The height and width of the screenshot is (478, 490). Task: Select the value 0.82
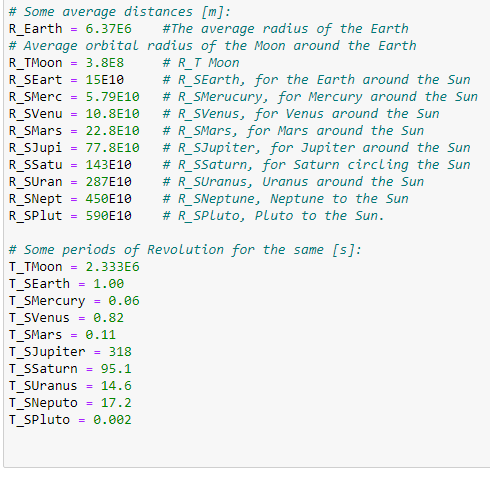click(109, 318)
